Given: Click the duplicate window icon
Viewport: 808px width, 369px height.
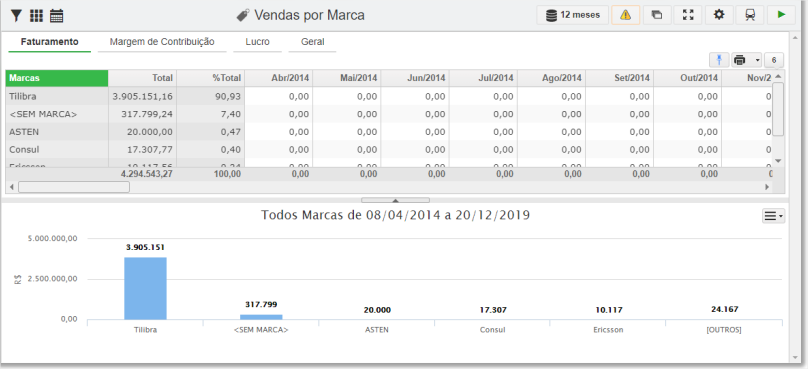Looking at the screenshot, I should (656, 15).
